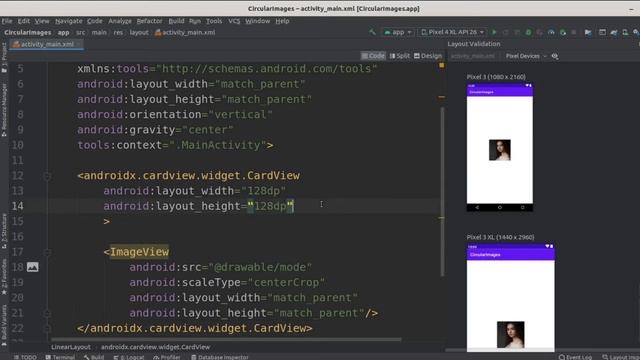Open the Favorites side tab
Viewport: 640px width, 360px height.
point(4,277)
